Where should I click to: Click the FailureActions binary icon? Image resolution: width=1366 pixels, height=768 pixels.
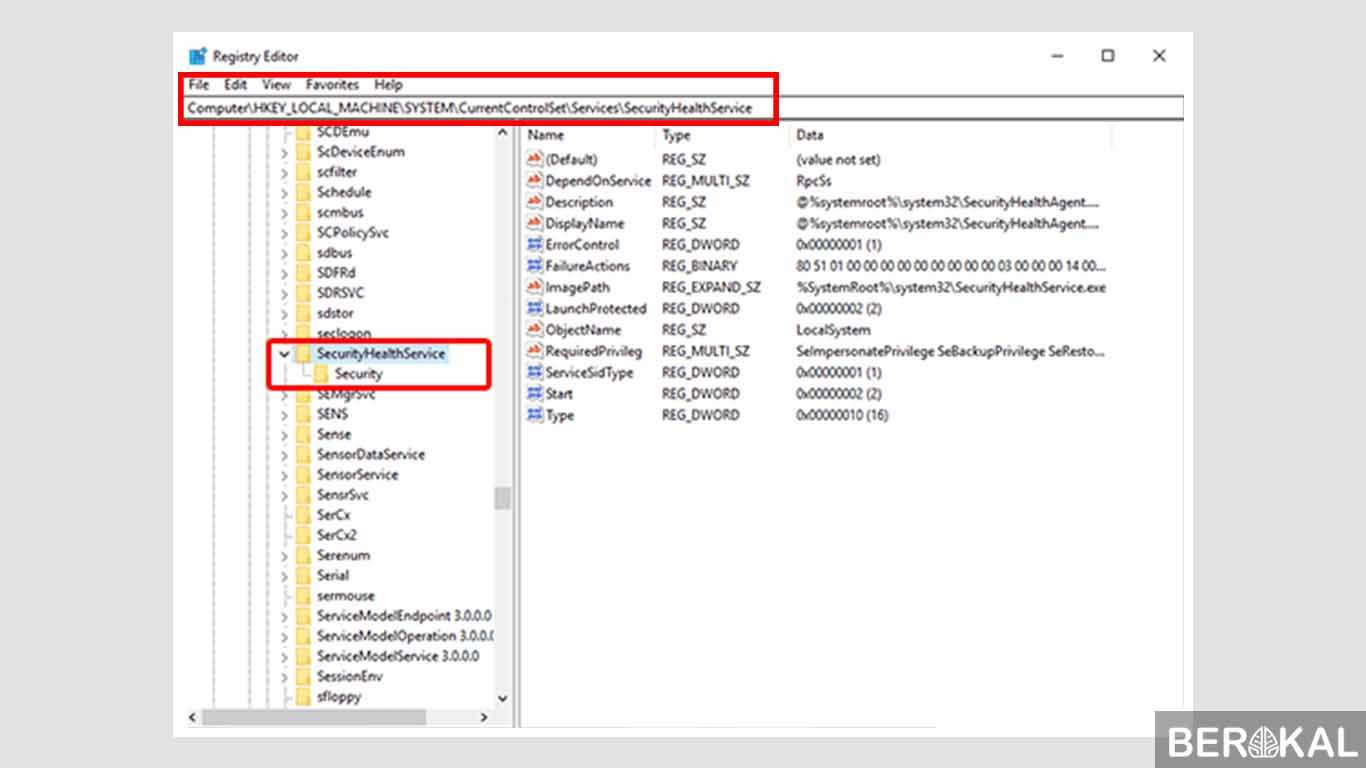tap(534, 266)
